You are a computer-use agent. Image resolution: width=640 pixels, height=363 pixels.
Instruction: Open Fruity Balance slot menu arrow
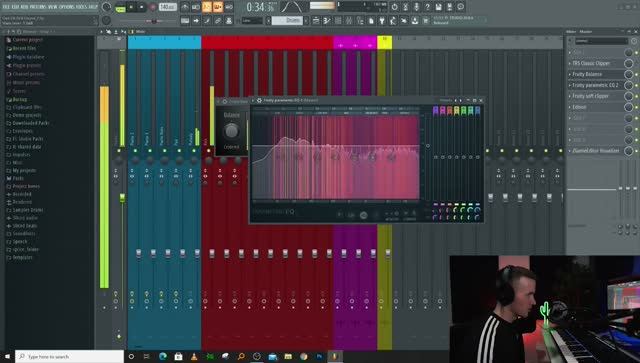(x=570, y=74)
